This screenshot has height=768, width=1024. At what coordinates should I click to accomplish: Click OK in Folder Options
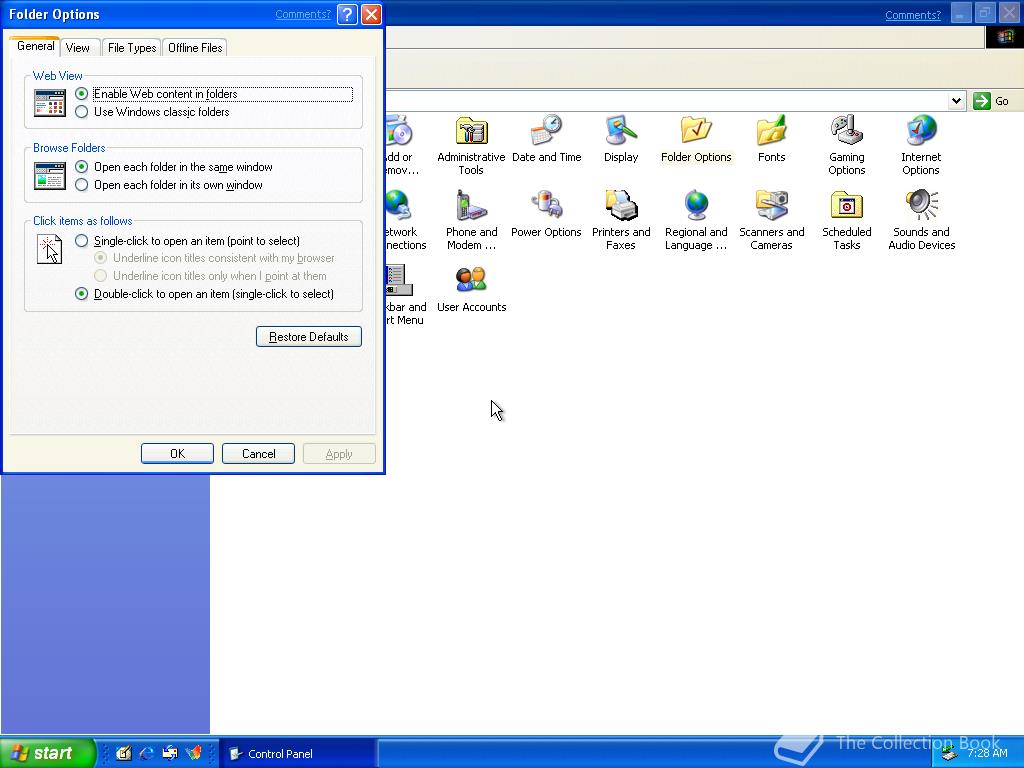click(177, 454)
